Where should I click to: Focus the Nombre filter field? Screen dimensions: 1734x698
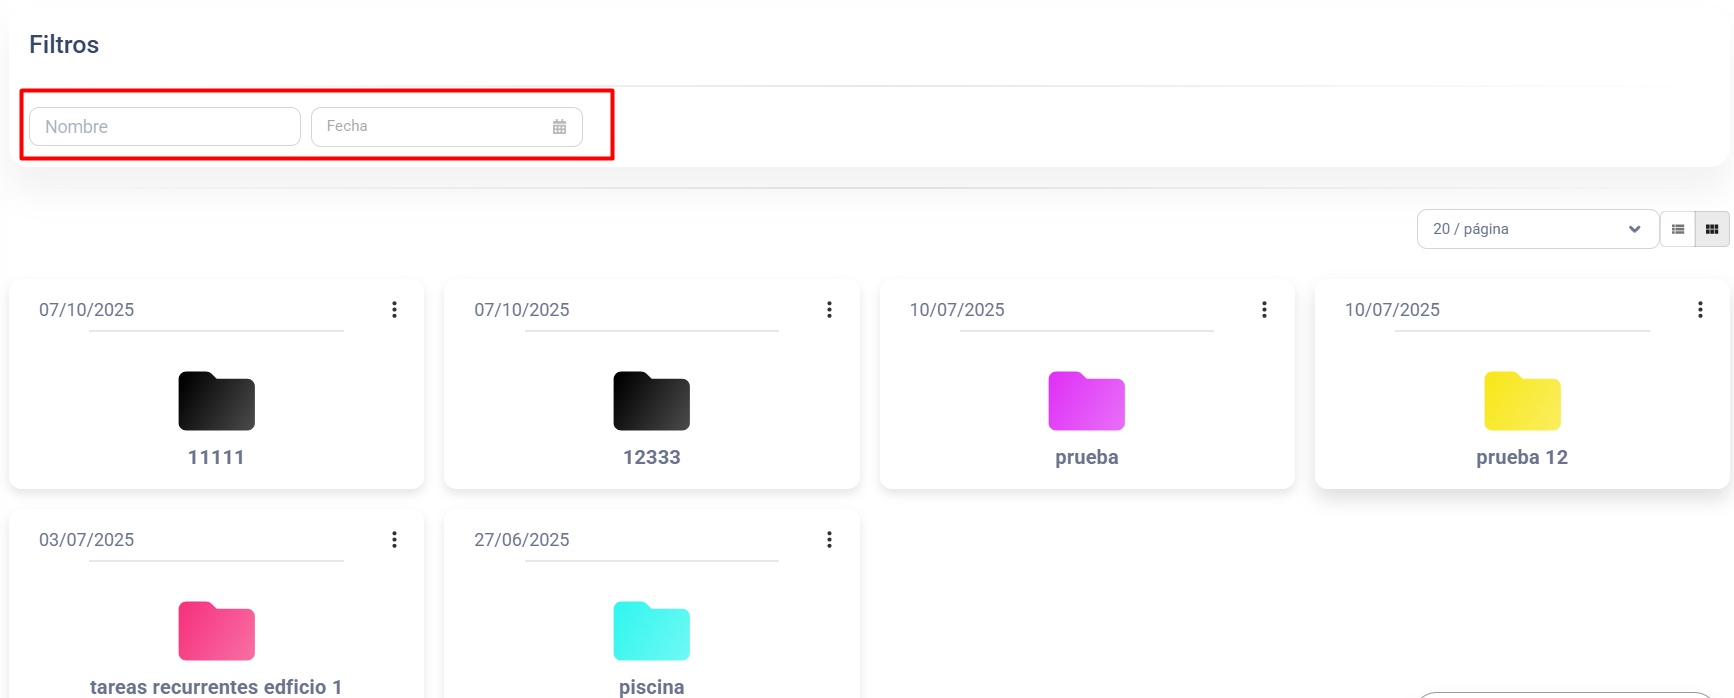tap(165, 127)
